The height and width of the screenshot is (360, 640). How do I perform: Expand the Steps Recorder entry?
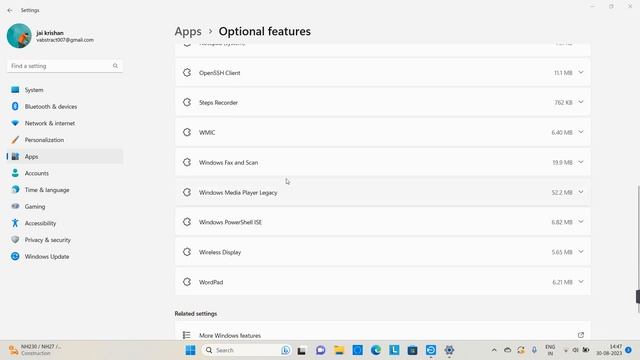(x=581, y=102)
